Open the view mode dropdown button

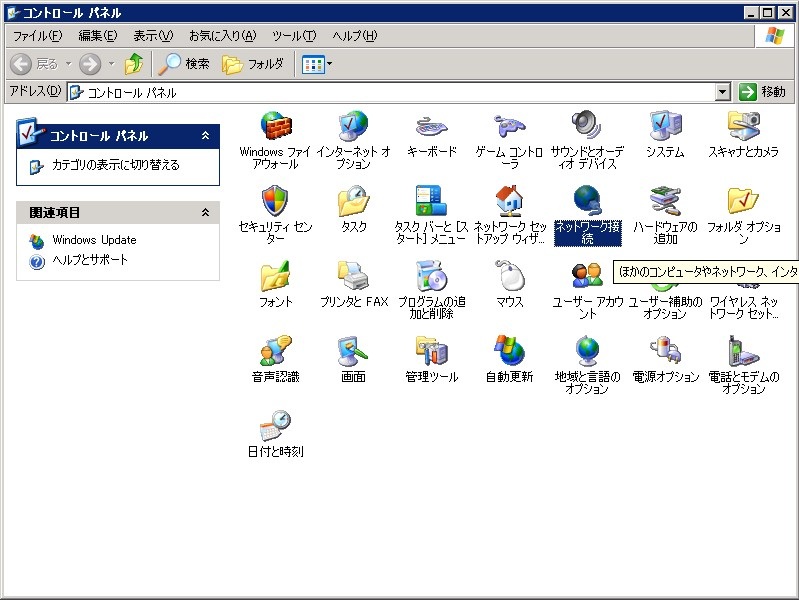[317, 64]
